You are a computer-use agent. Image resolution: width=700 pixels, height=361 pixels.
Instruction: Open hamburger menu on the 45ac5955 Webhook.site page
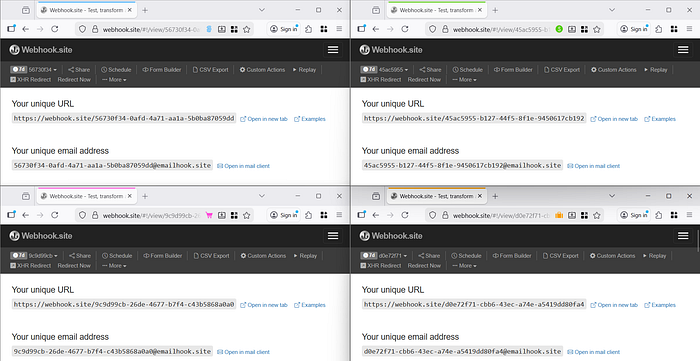tap(683, 50)
